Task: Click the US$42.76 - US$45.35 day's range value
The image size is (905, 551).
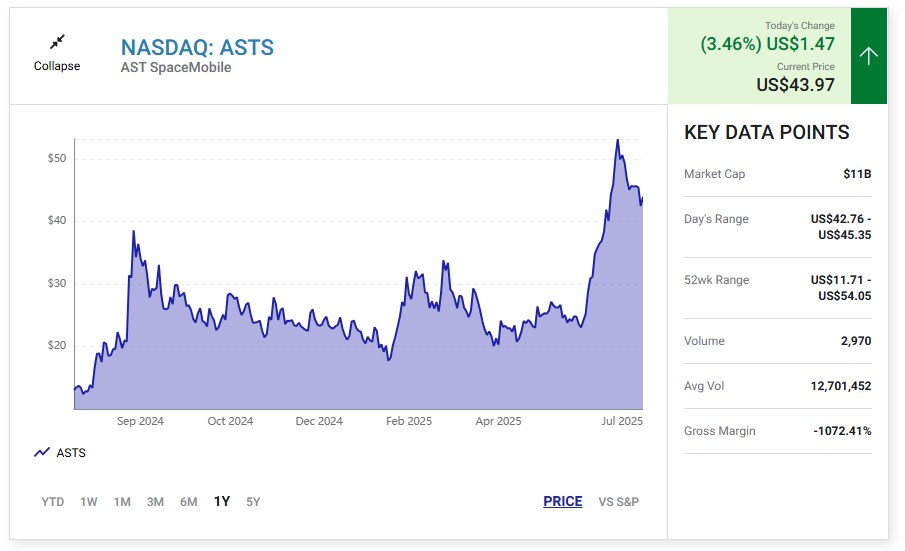Action: 841,227
